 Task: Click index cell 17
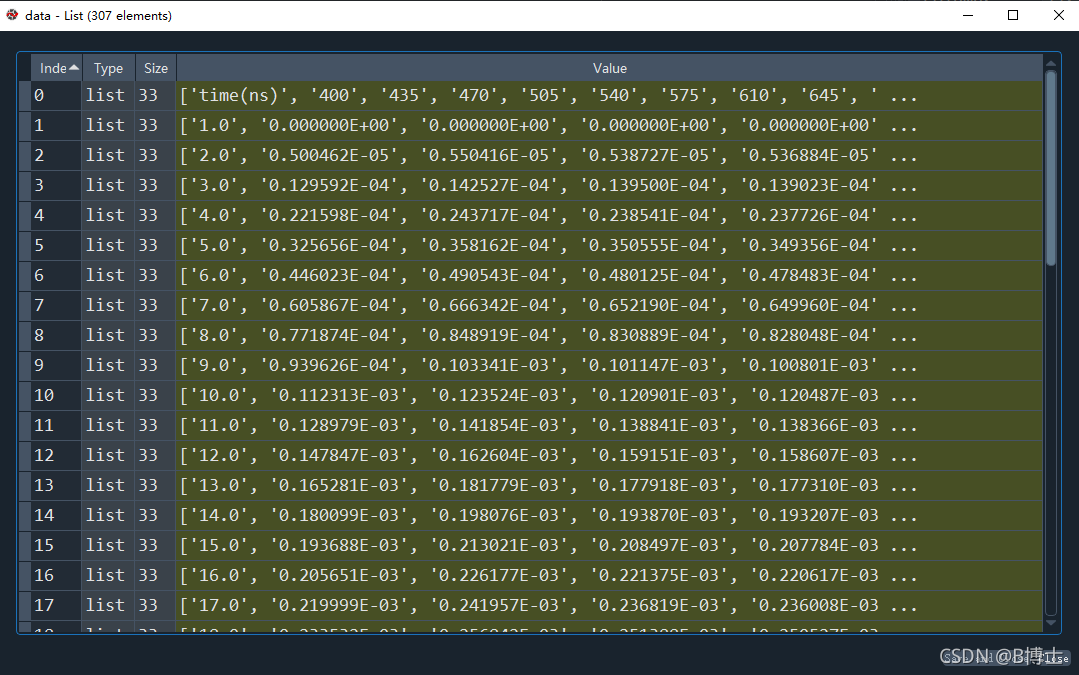[56, 606]
